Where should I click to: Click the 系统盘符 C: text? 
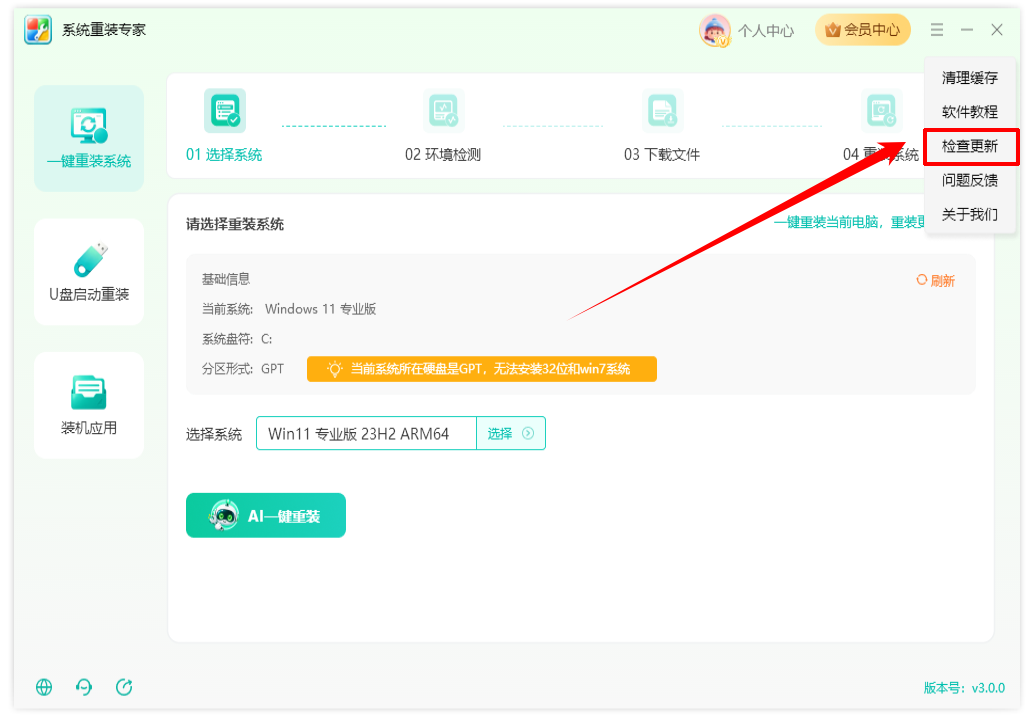point(237,339)
